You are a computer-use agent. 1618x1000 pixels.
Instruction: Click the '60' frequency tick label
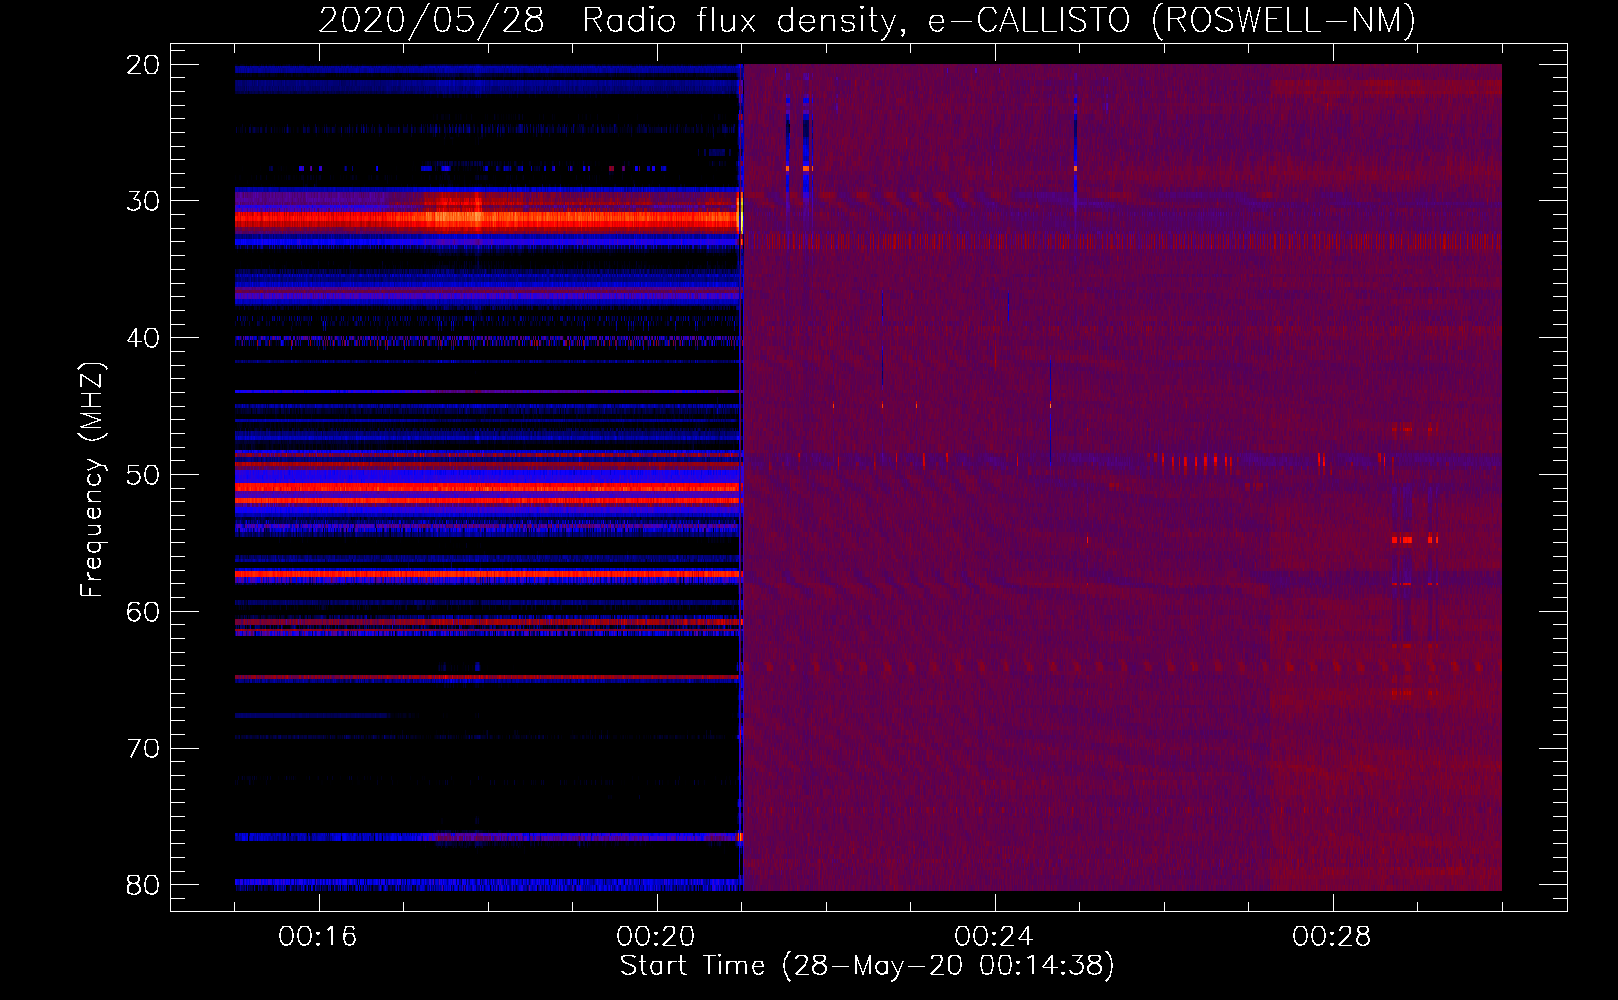(x=143, y=612)
